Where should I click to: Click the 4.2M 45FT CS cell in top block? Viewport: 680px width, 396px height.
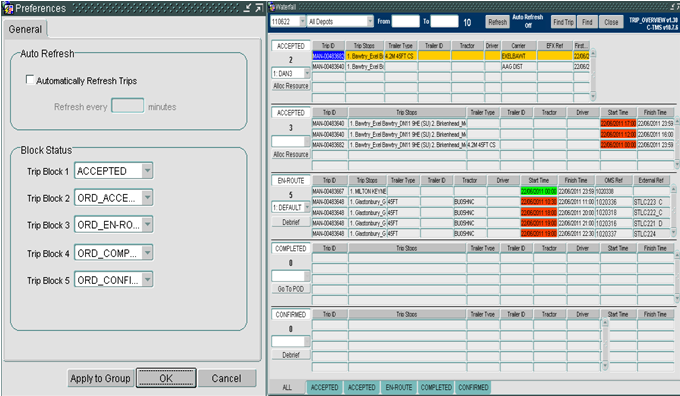(x=401, y=56)
